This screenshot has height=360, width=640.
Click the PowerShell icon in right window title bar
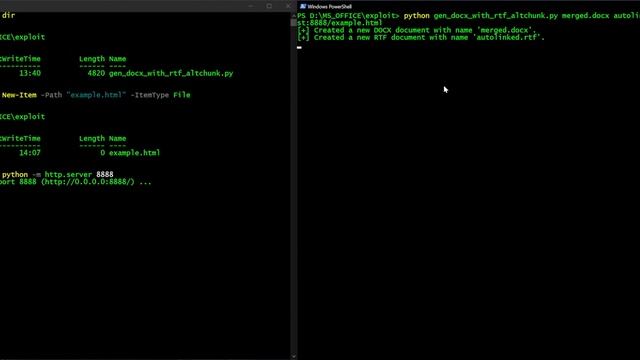(x=303, y=7)
